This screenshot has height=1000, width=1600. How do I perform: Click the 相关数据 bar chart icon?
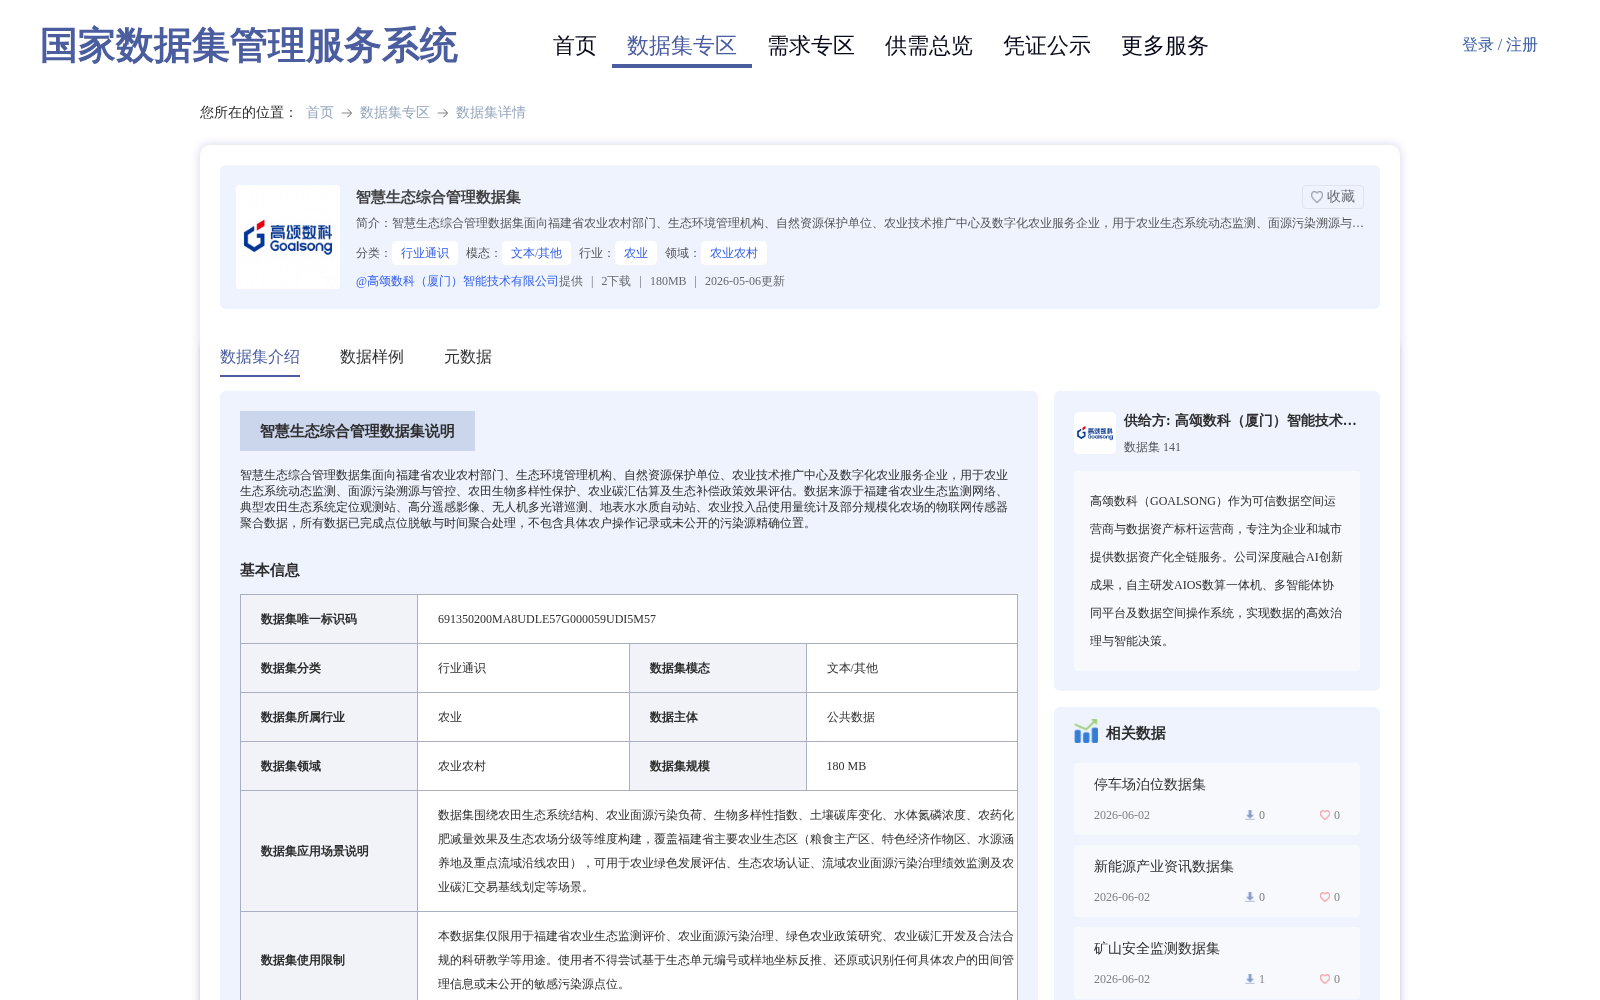click(1086, 732)
